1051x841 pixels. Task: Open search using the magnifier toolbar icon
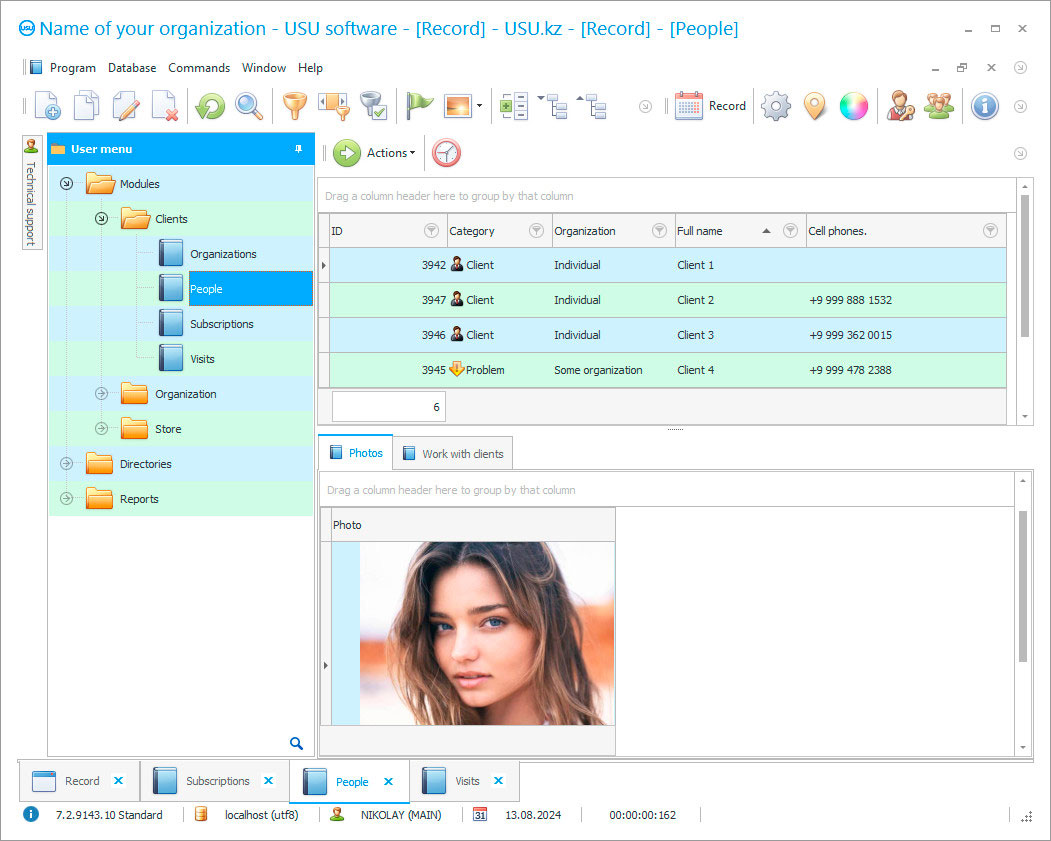click(x=247, y=105)
